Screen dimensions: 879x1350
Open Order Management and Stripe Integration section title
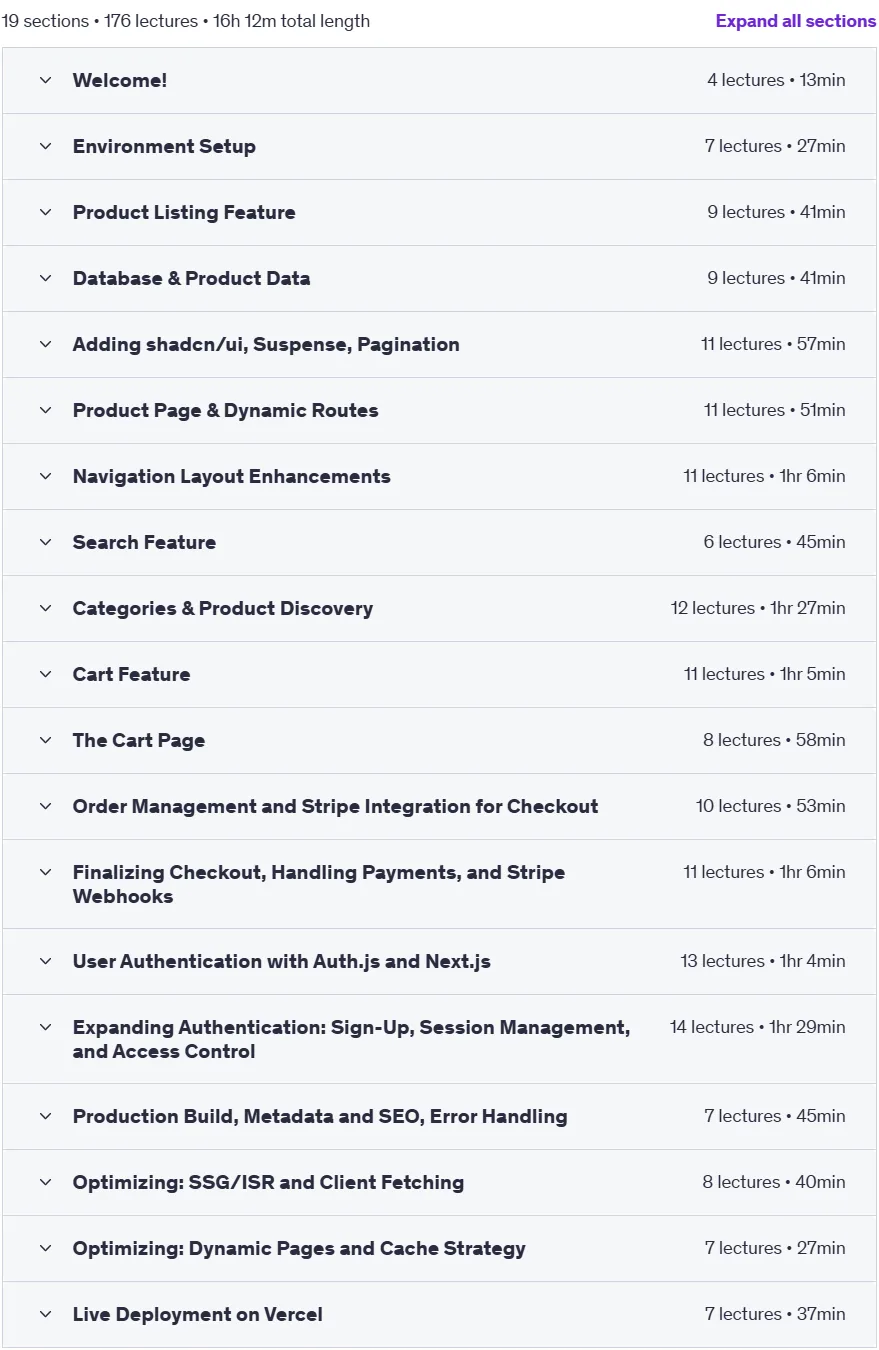pyautogui.click(x=335, y=806)
